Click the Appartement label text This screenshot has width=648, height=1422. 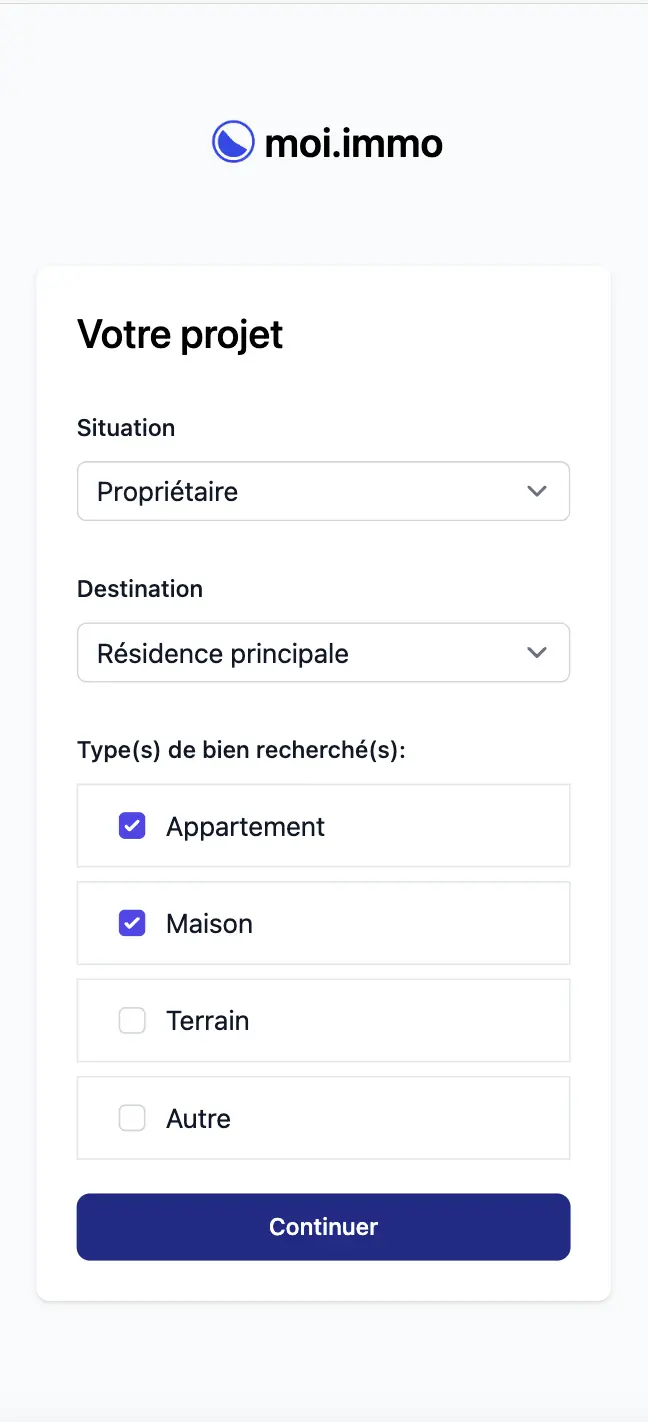tap(244, 825)
